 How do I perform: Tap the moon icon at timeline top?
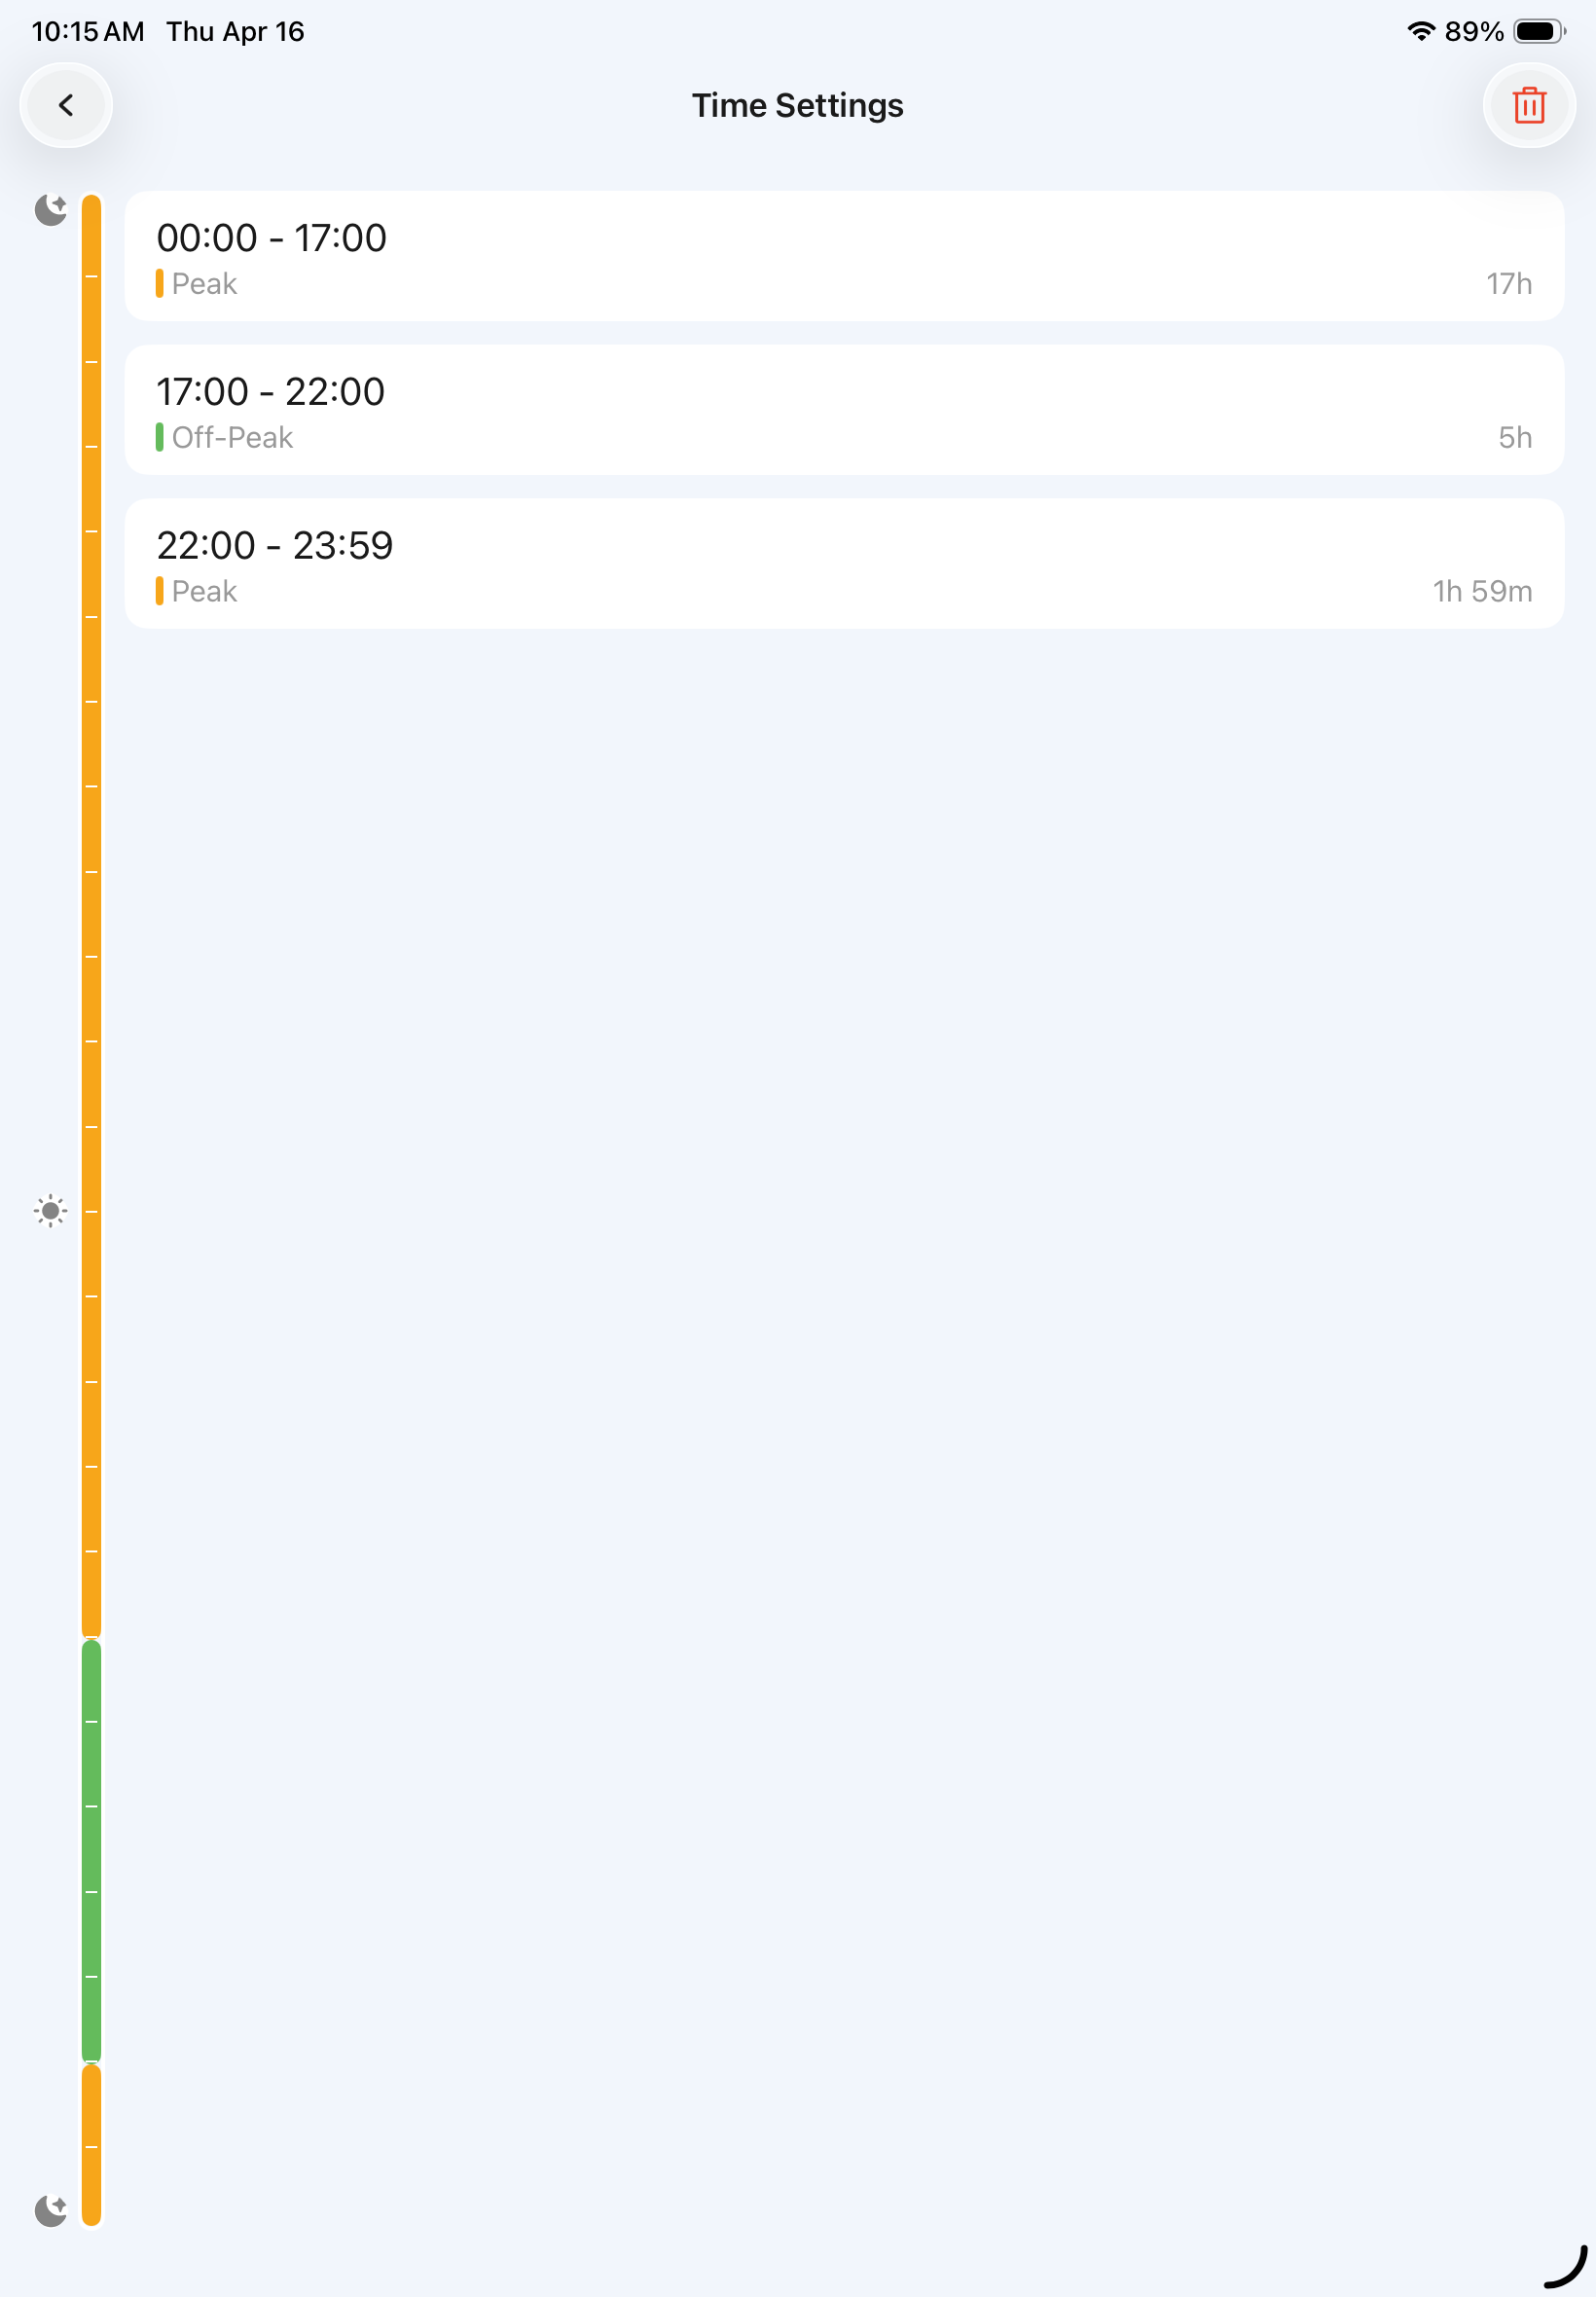coord(51,210)
